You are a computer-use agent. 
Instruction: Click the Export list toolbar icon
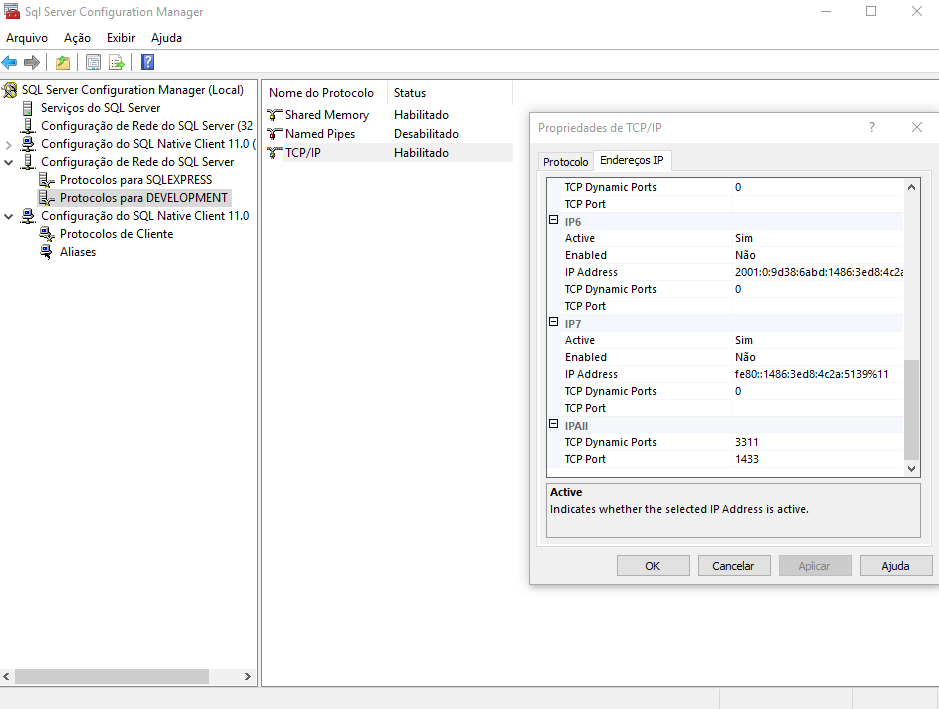coord(117,62)
